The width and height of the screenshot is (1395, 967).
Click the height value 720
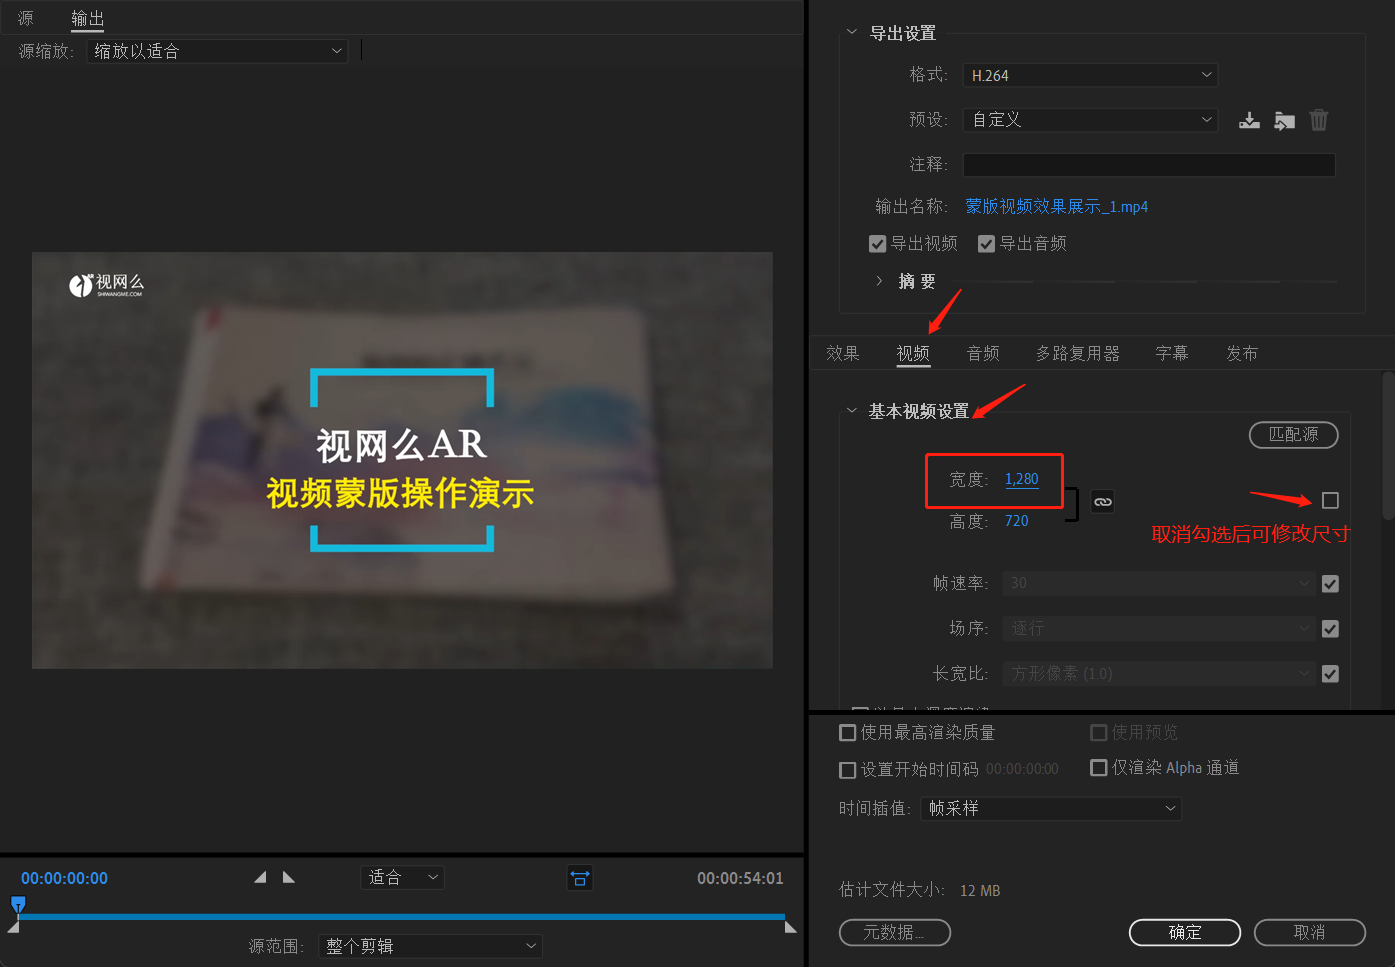coord(1017,521)
